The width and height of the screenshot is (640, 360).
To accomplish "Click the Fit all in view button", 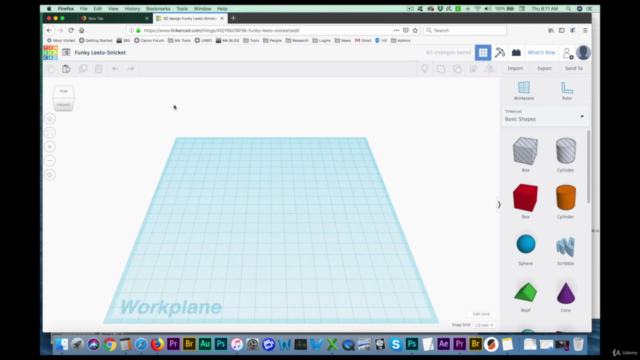I will [50, 133].
